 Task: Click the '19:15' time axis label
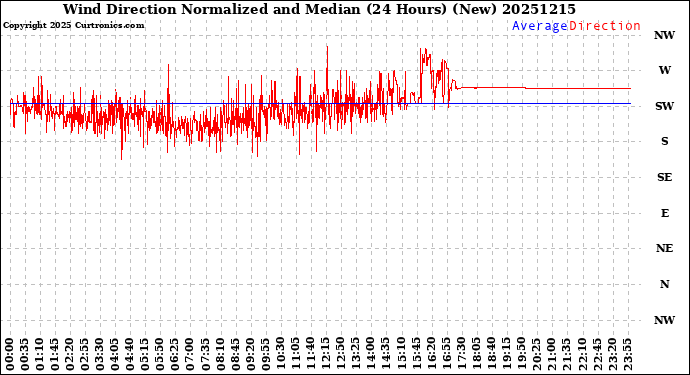(x=506, y=355)
